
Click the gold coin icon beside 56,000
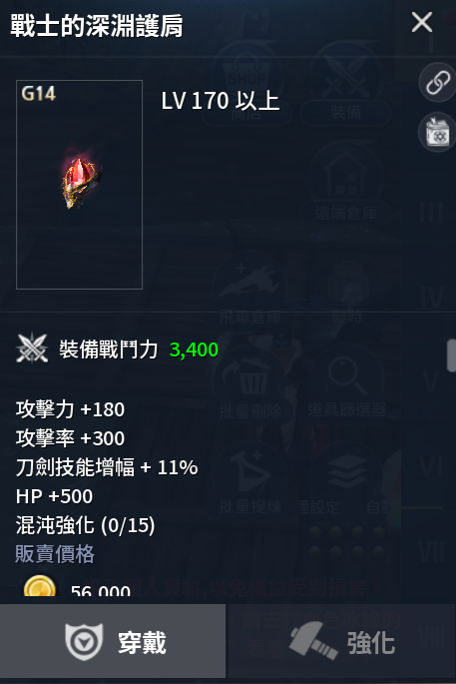[x=40, y=586]
